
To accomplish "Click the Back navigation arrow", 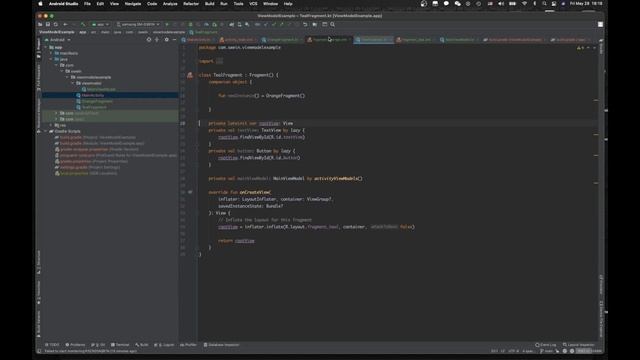I will [65, 24].
